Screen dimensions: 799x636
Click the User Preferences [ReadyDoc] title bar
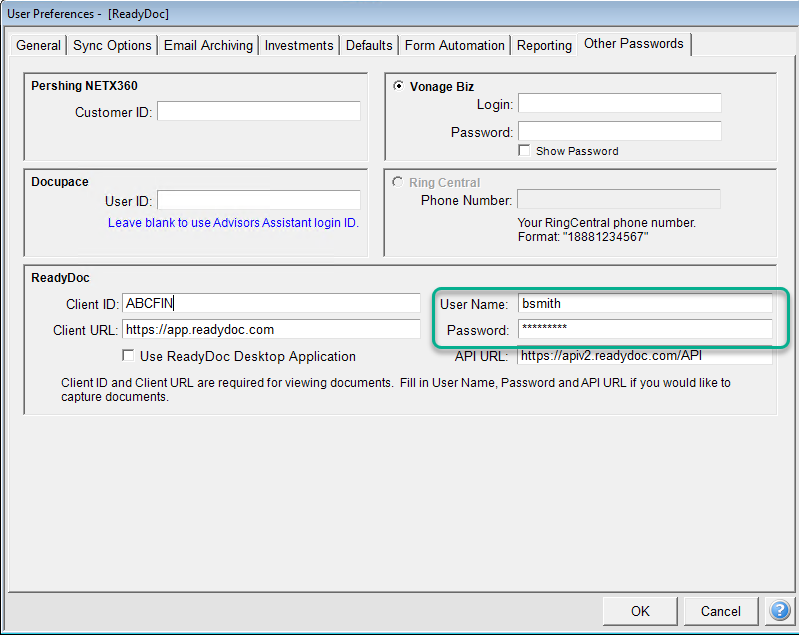click(x=400, y=13)
